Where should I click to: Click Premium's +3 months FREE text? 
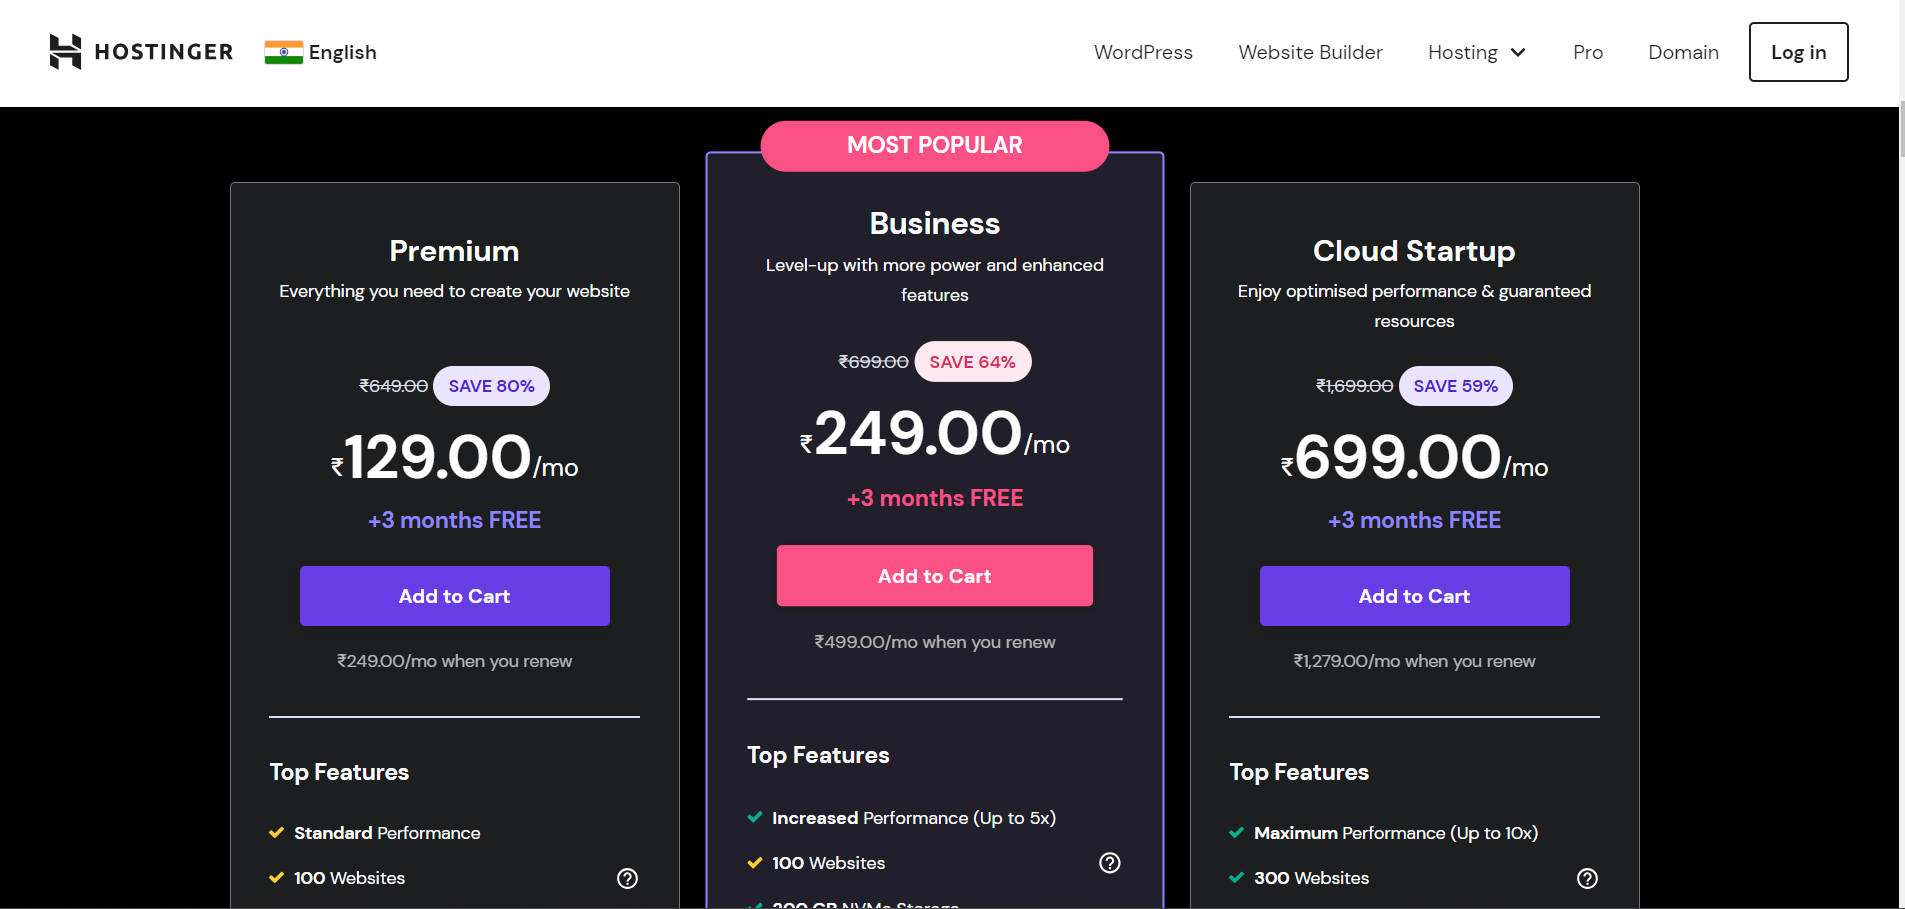pos(454,520)
